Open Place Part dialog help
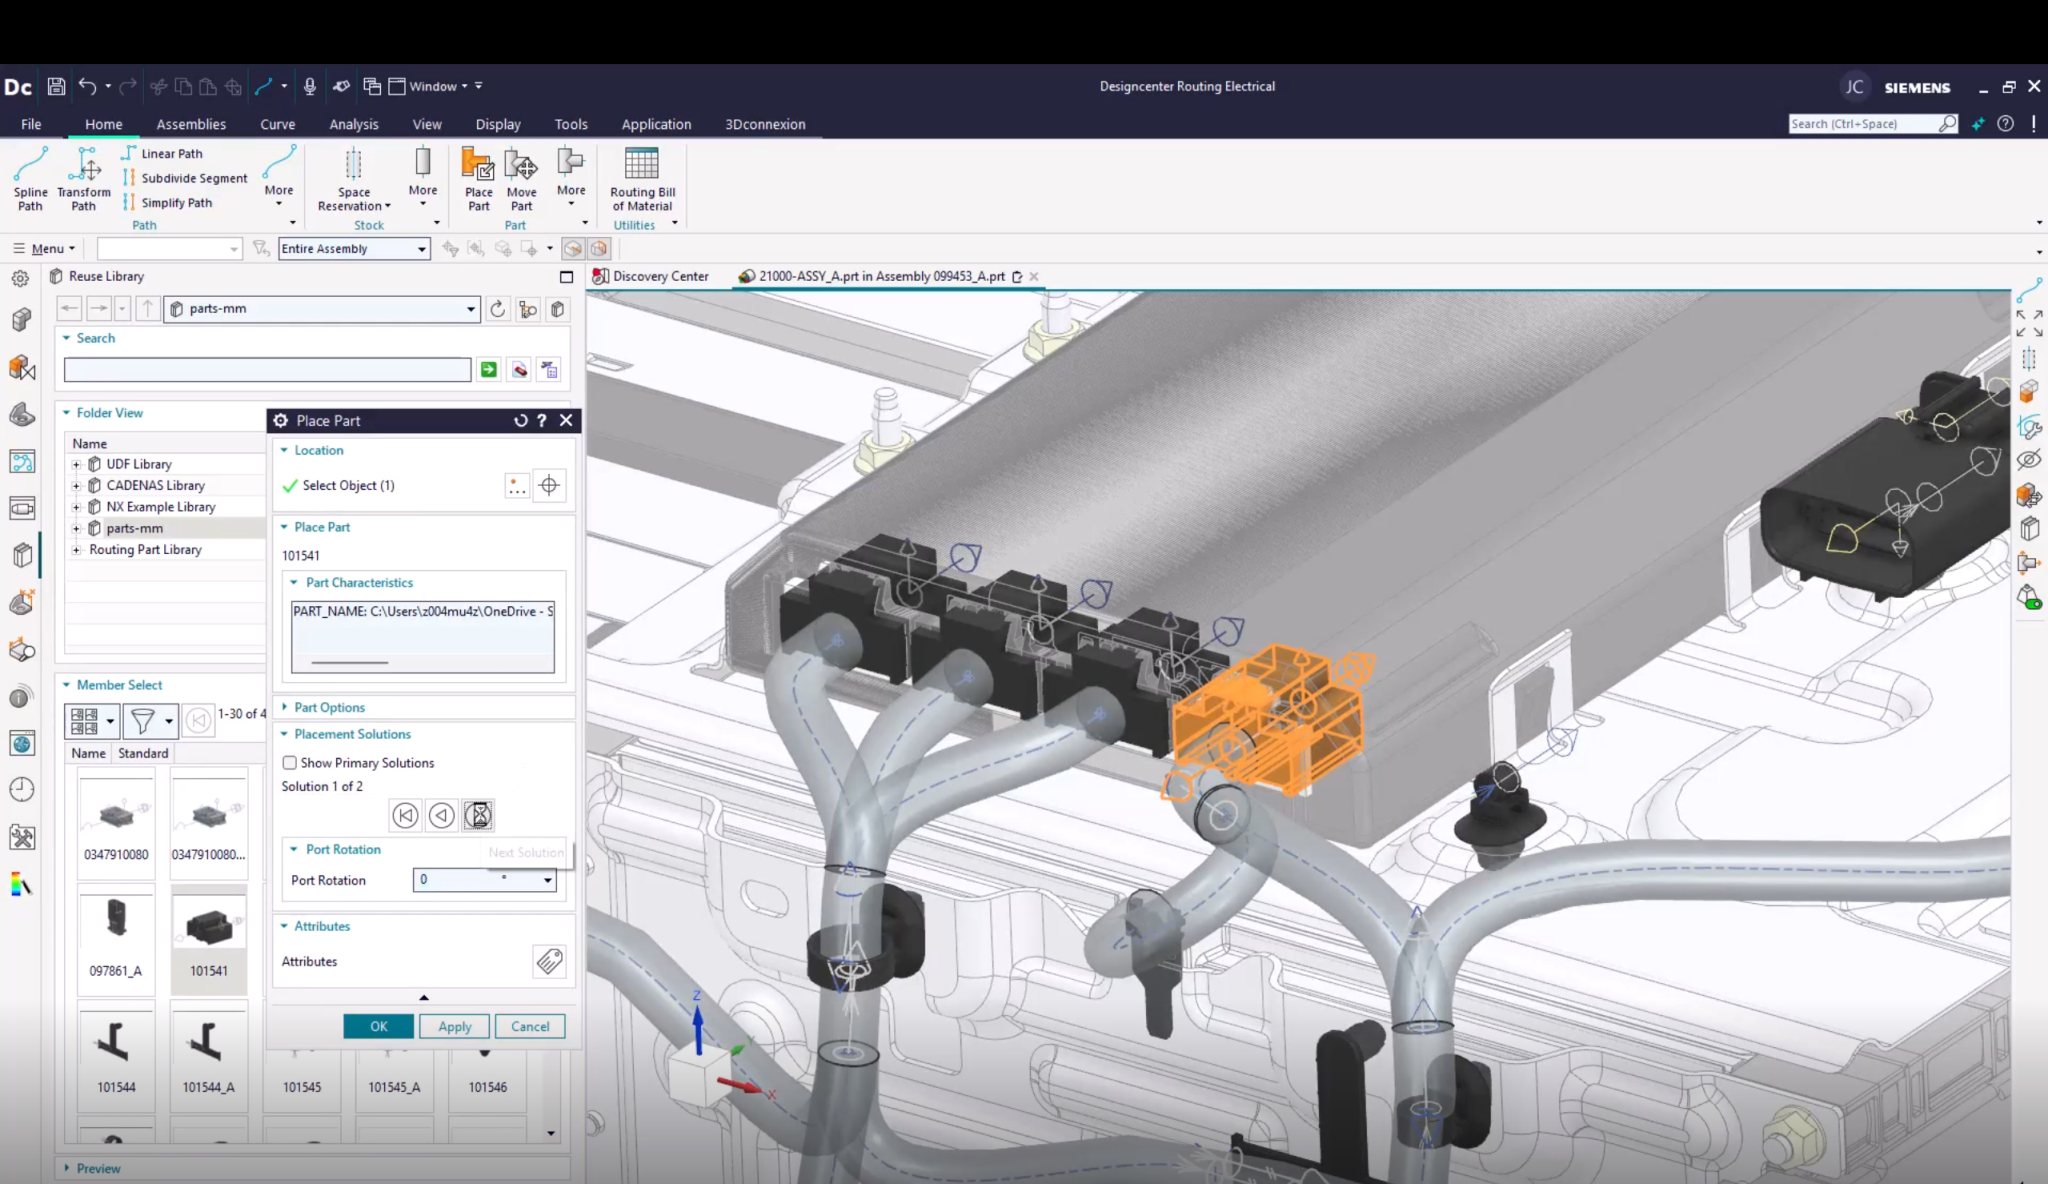 (x=542, y=421)
